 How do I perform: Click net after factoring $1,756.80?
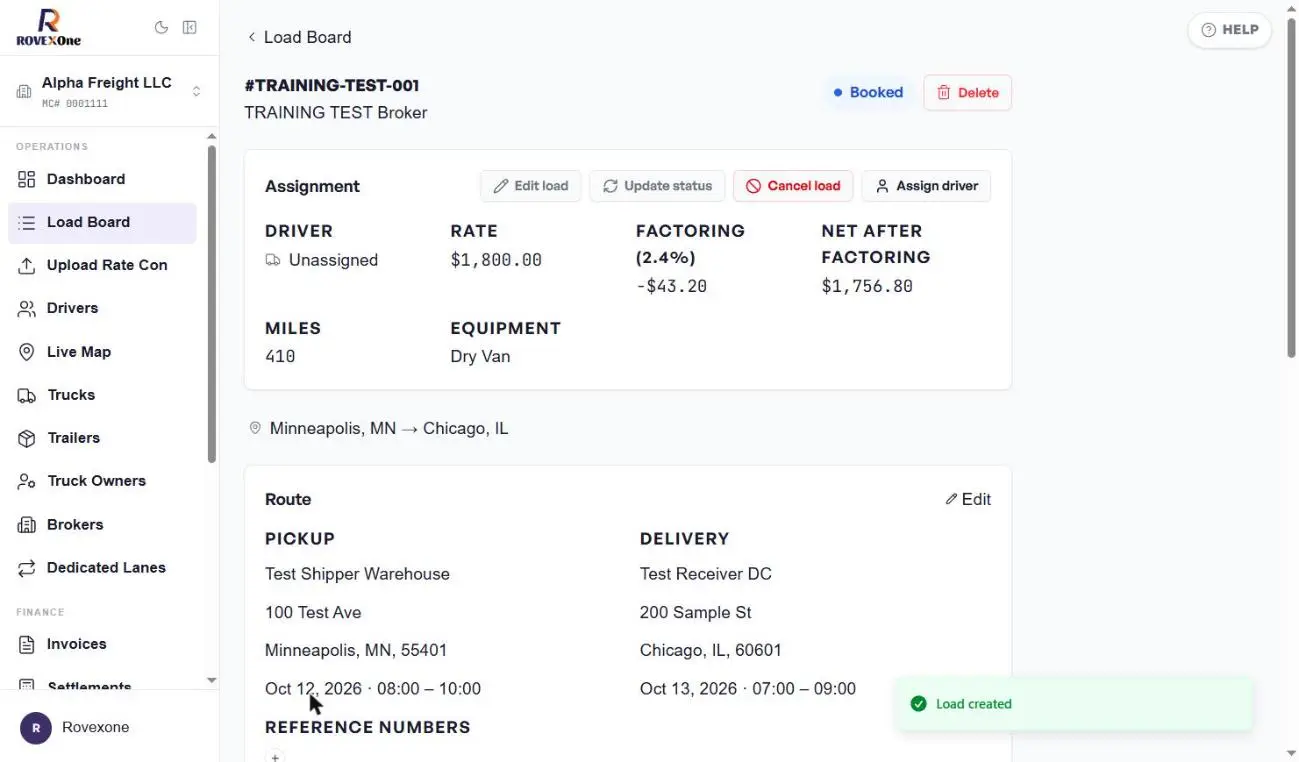tap(867, 286)
